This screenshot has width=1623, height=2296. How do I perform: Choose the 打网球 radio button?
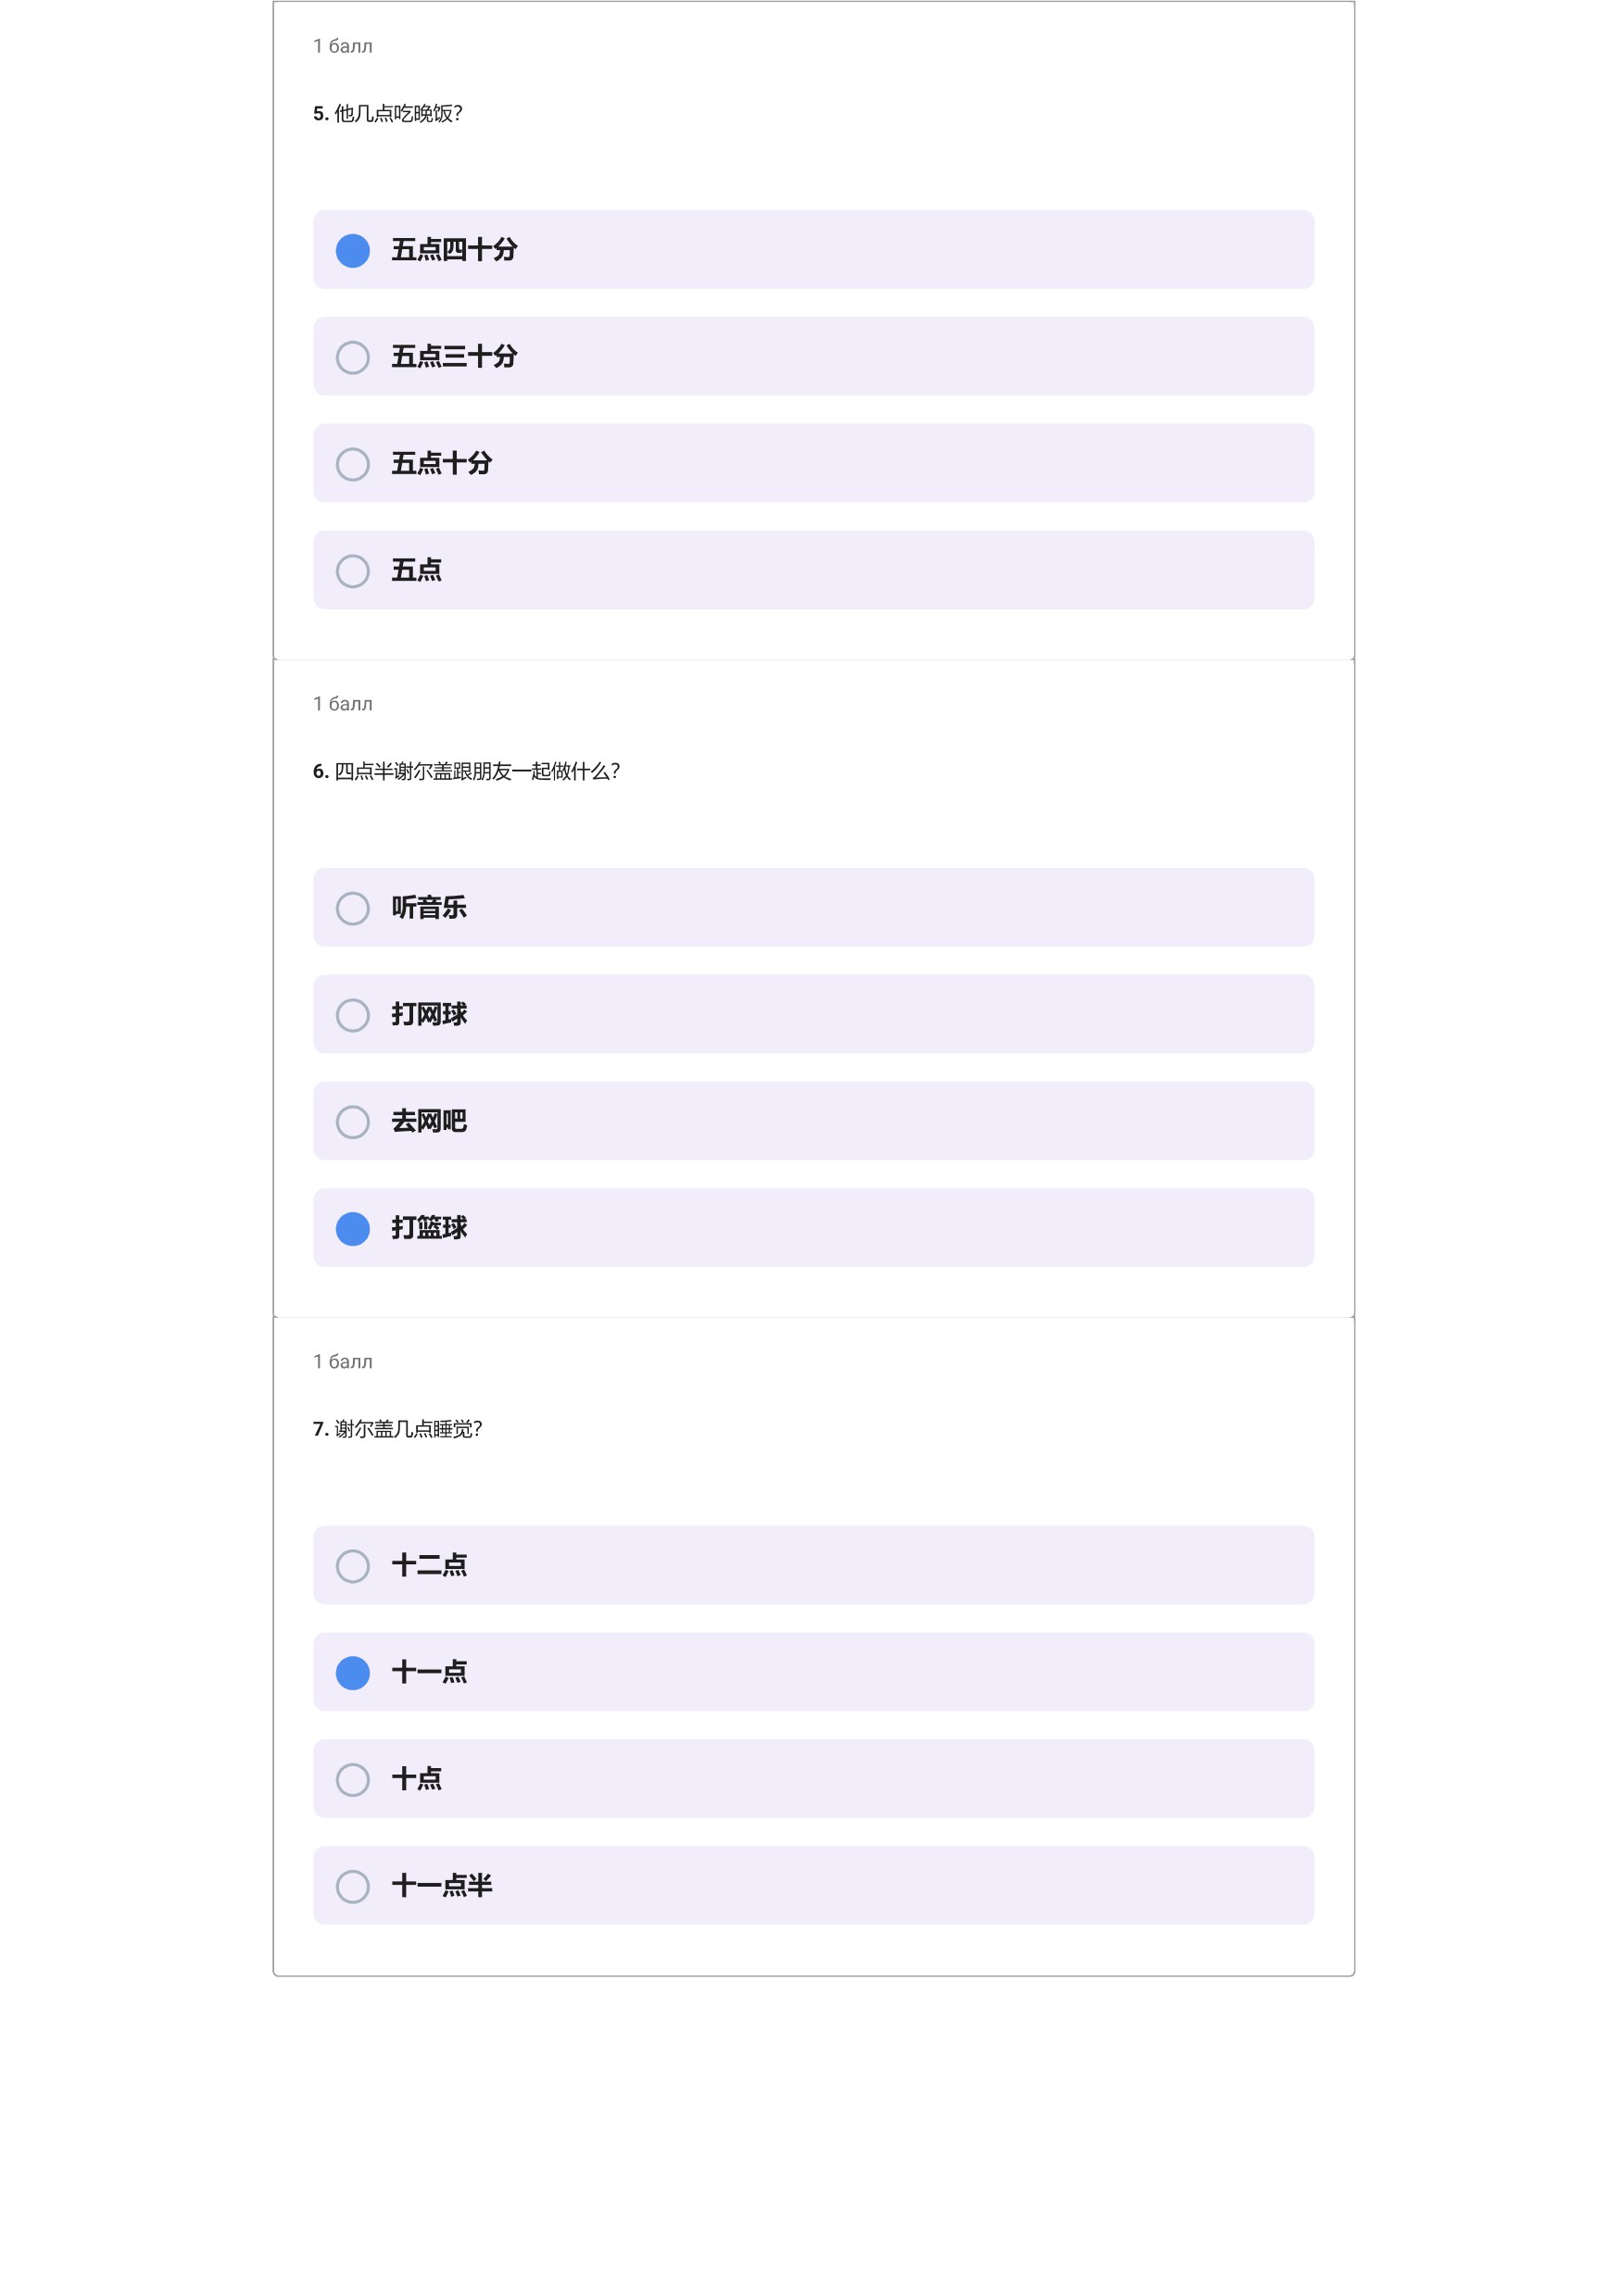(x=352, y=1015)
